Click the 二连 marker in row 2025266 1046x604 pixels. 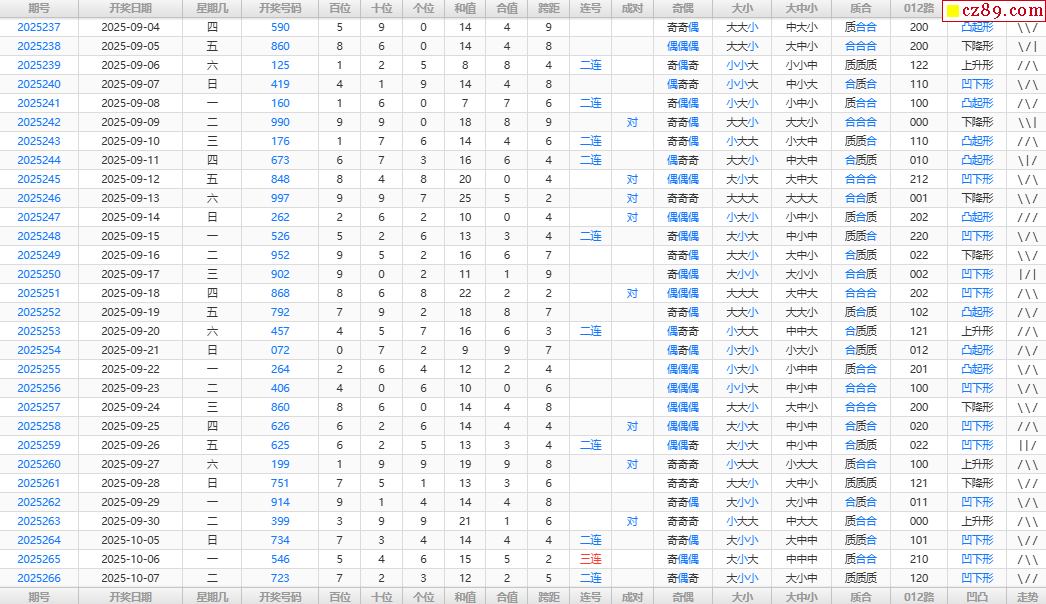590,578
